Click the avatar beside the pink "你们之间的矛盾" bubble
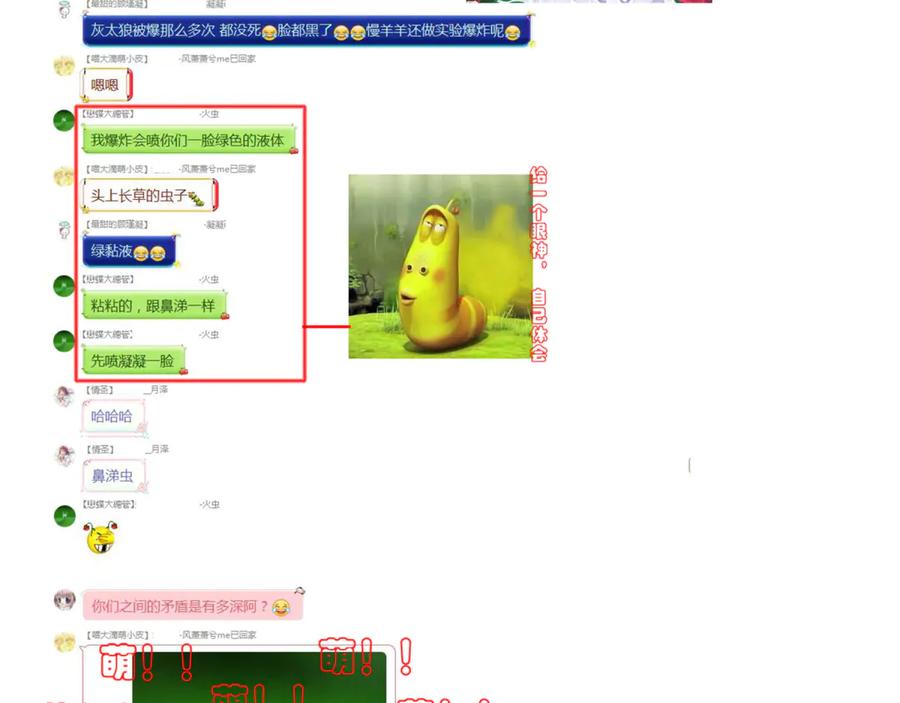900x703 pixels. (64, 600)
